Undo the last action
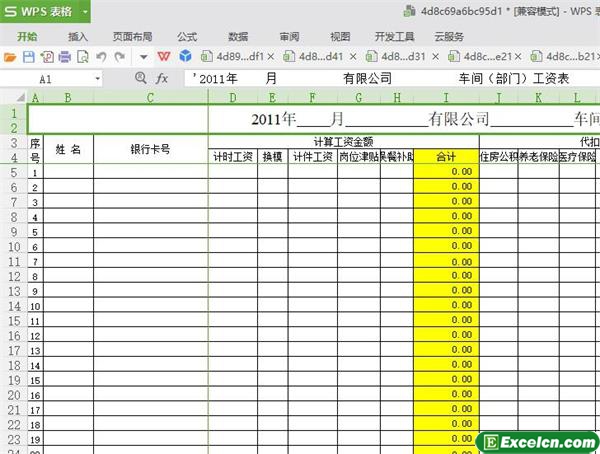Viewport: 600px width, 454px height. tap(101, 57)
